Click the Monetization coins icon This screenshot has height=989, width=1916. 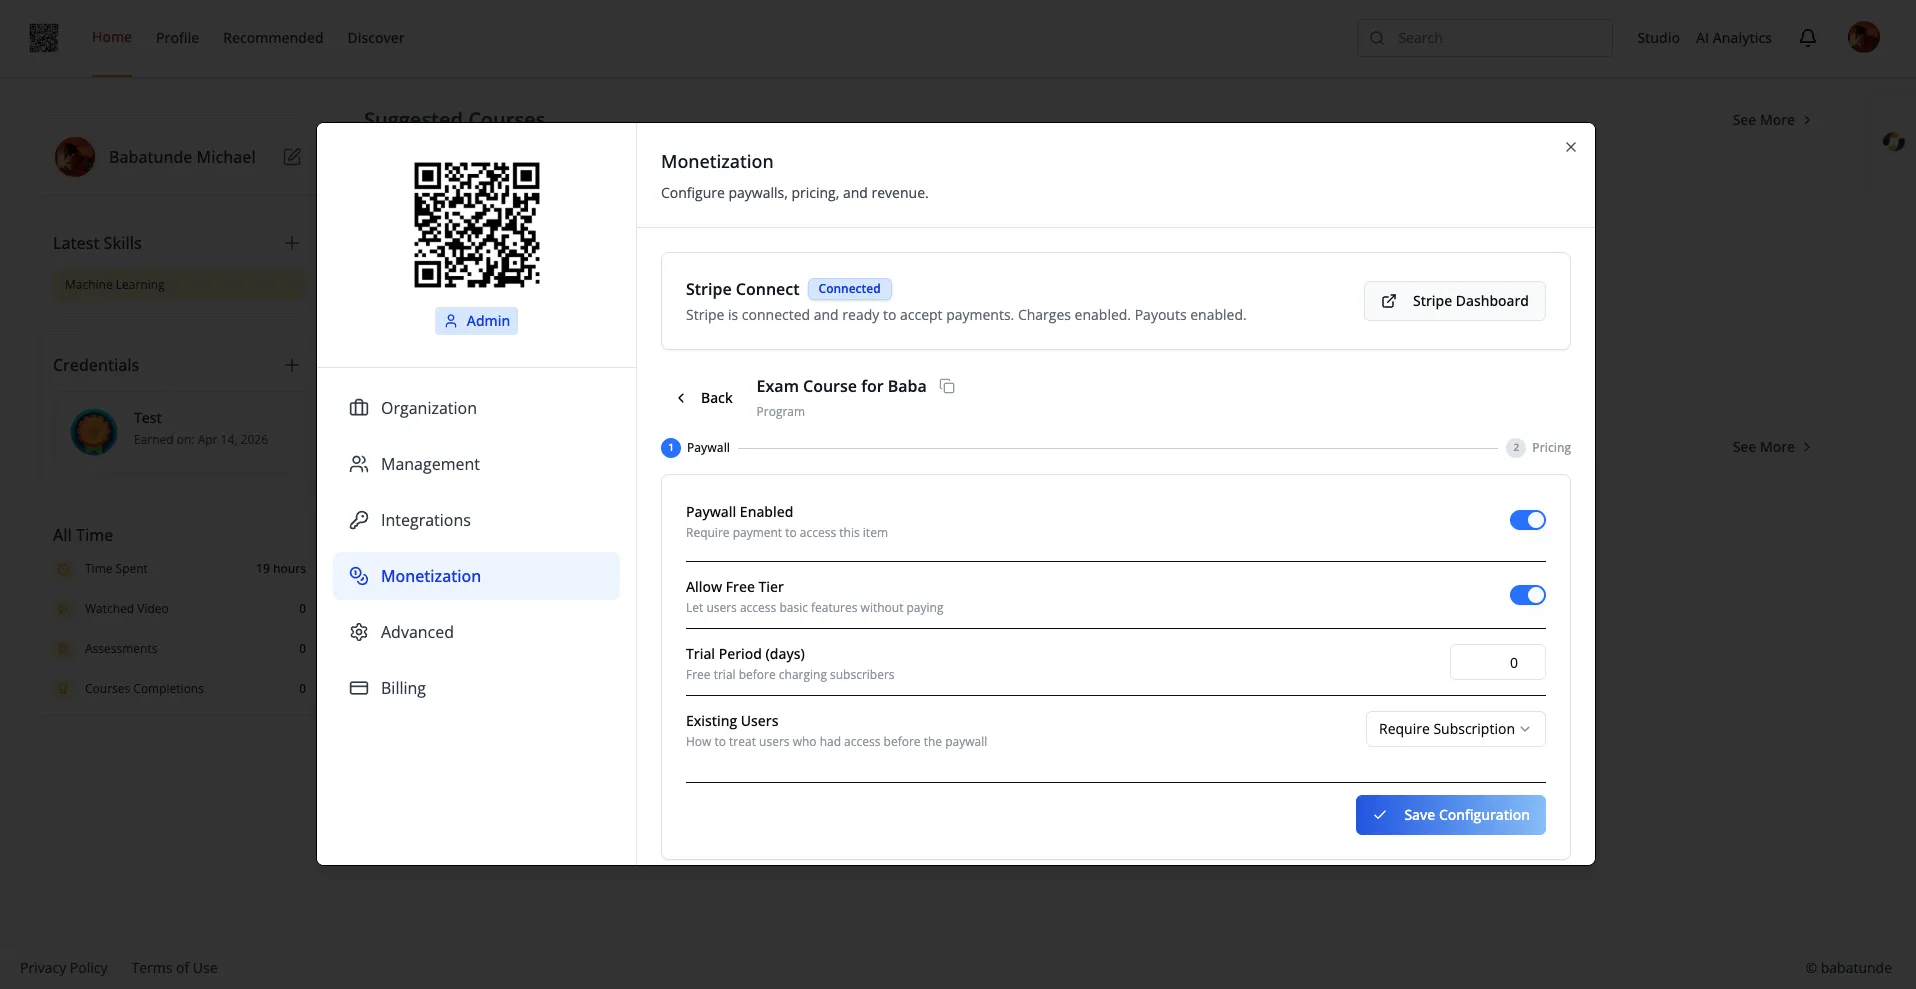pos(359,576)
